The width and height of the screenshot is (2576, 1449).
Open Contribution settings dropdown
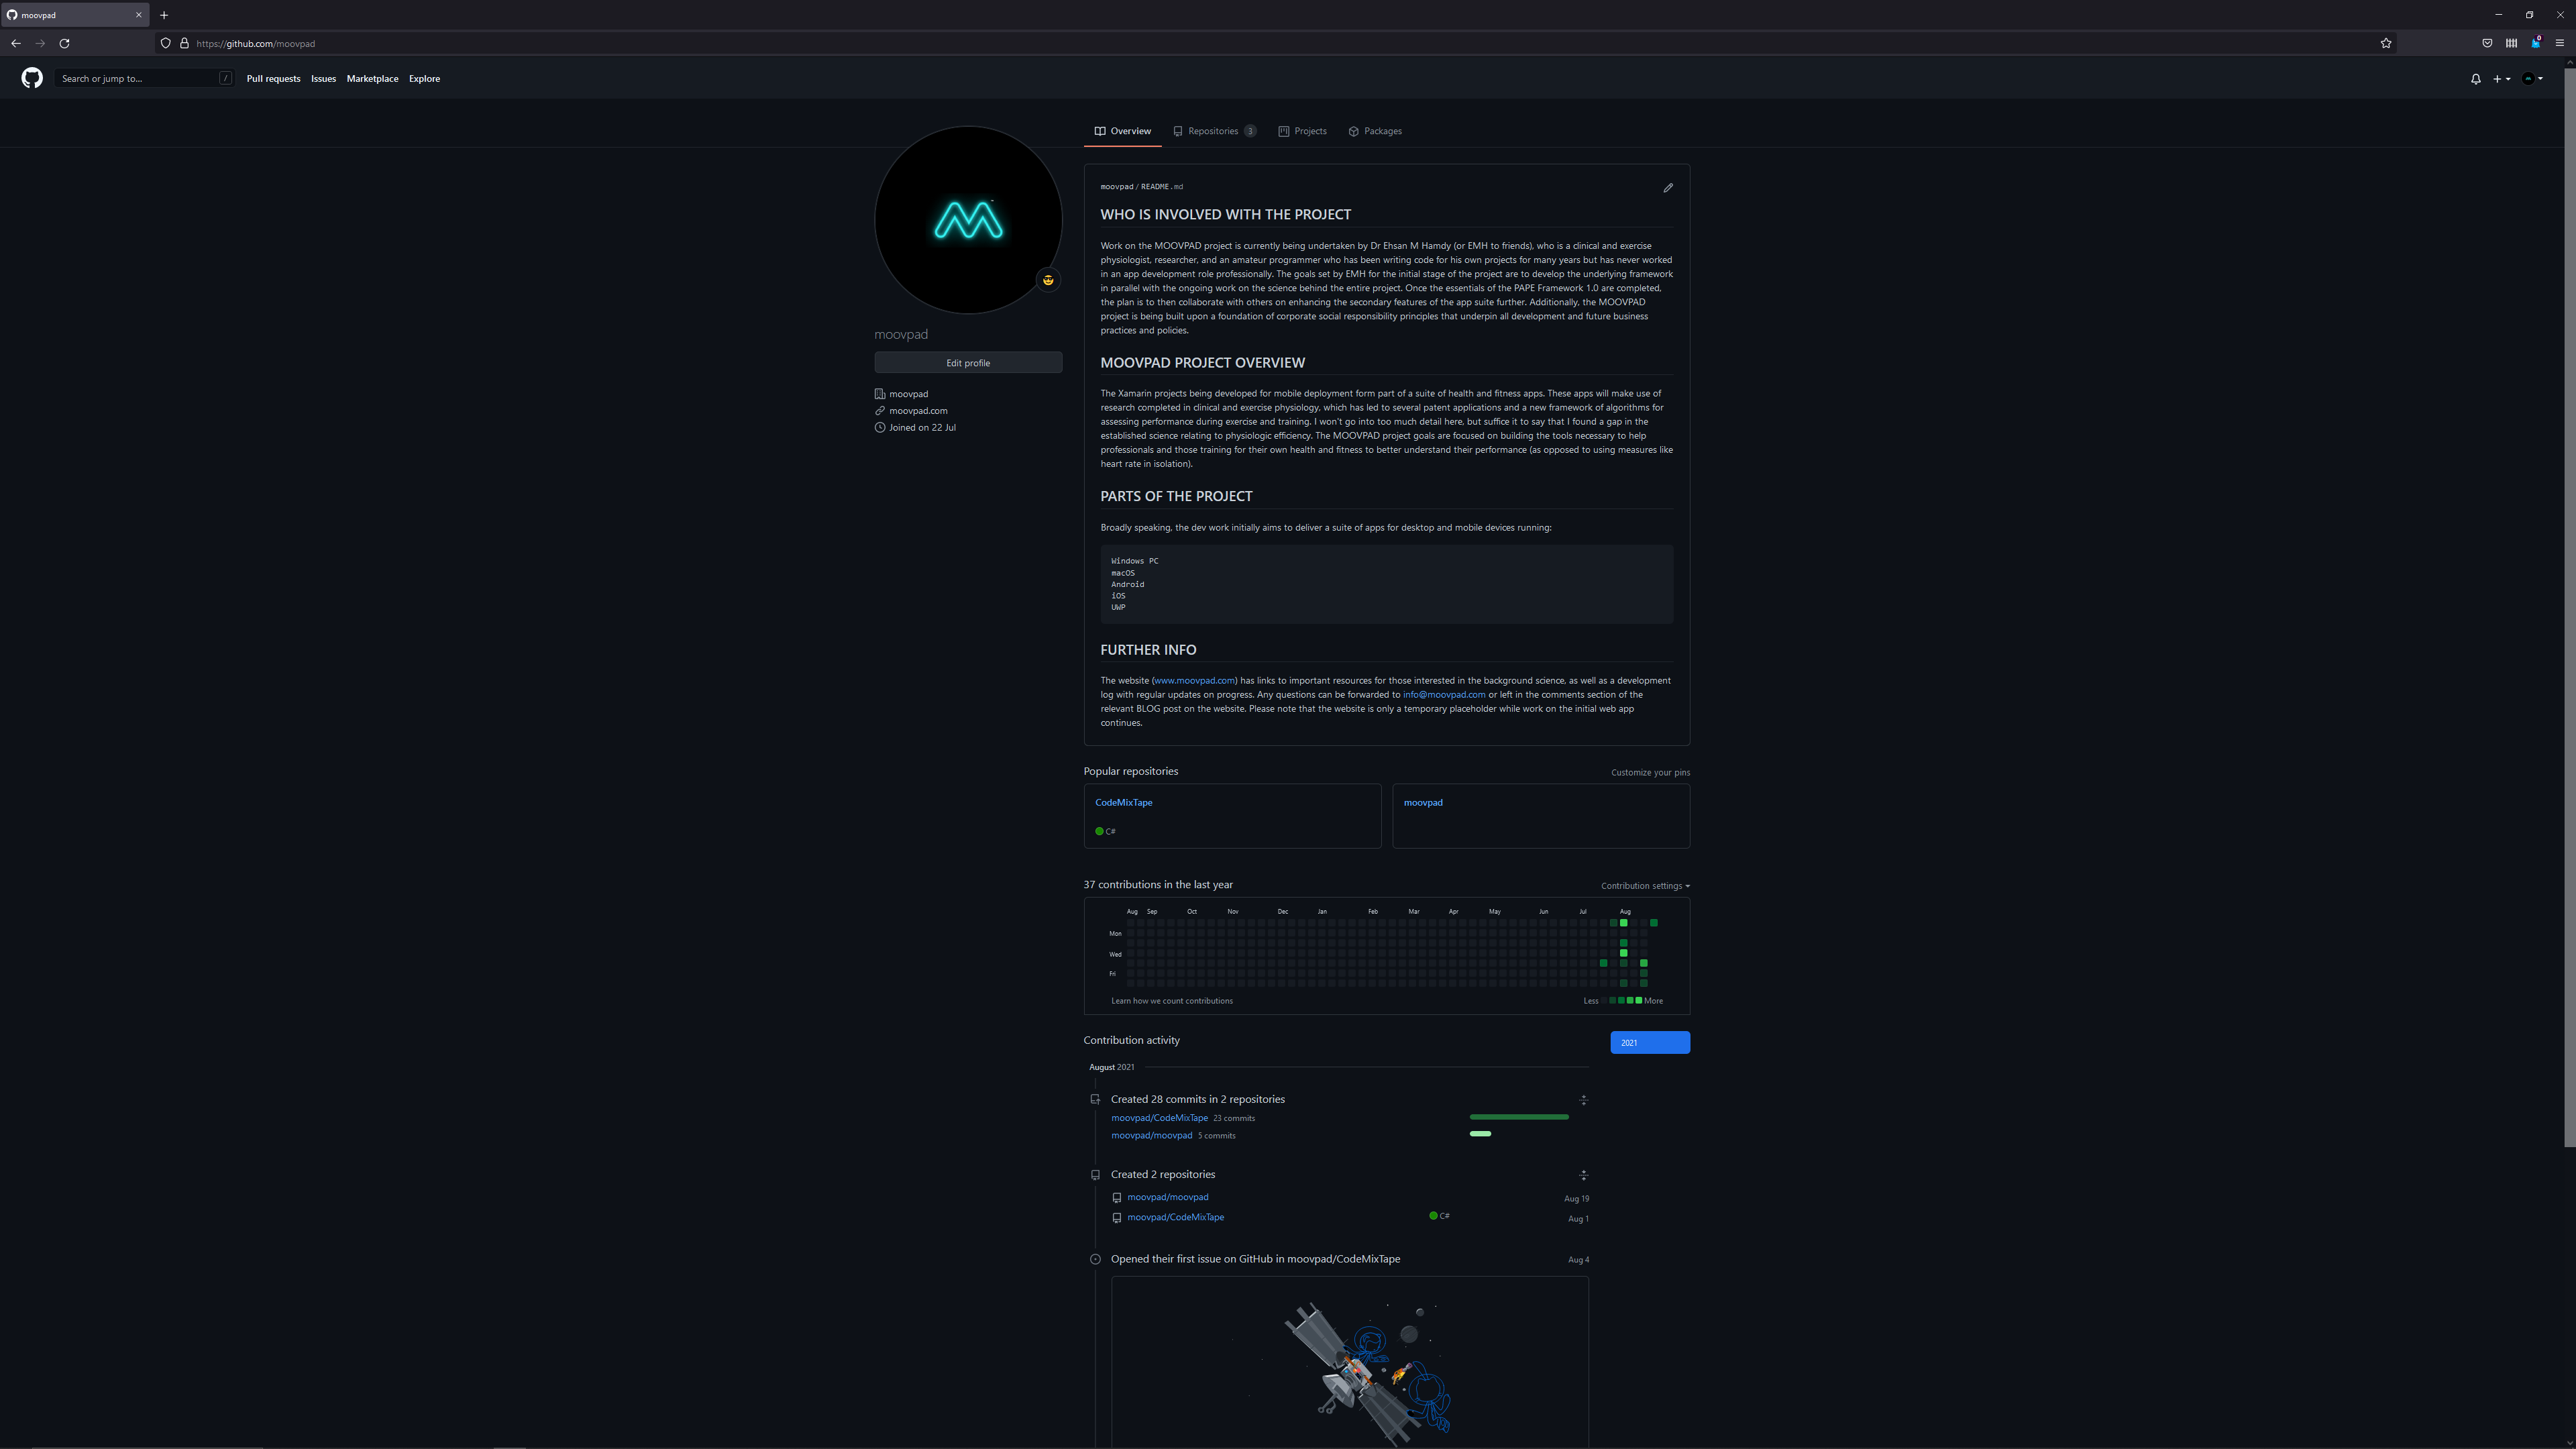[1645, 886]
